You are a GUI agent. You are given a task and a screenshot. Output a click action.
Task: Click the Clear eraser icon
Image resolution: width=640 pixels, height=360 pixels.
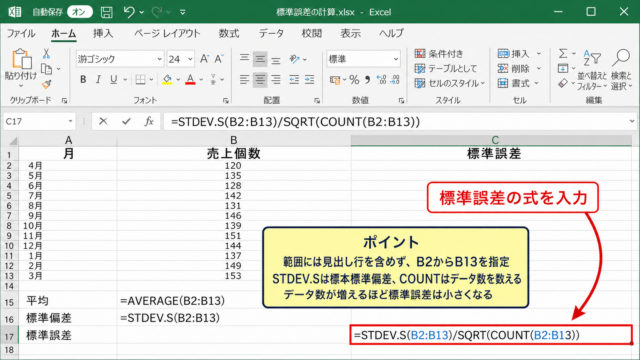tap(563, 83)
